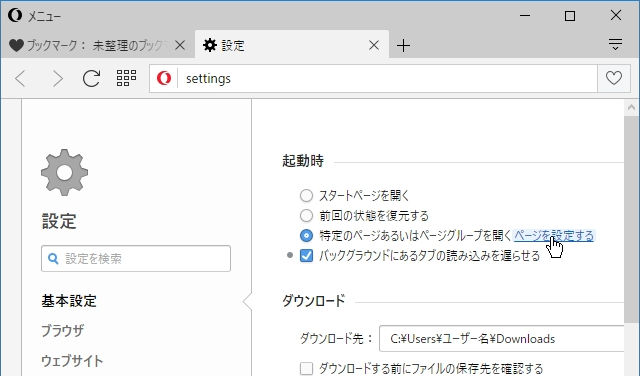Viewport: 640px width, 376px height.
Task: Reload the current page
Action: [91, 78]
